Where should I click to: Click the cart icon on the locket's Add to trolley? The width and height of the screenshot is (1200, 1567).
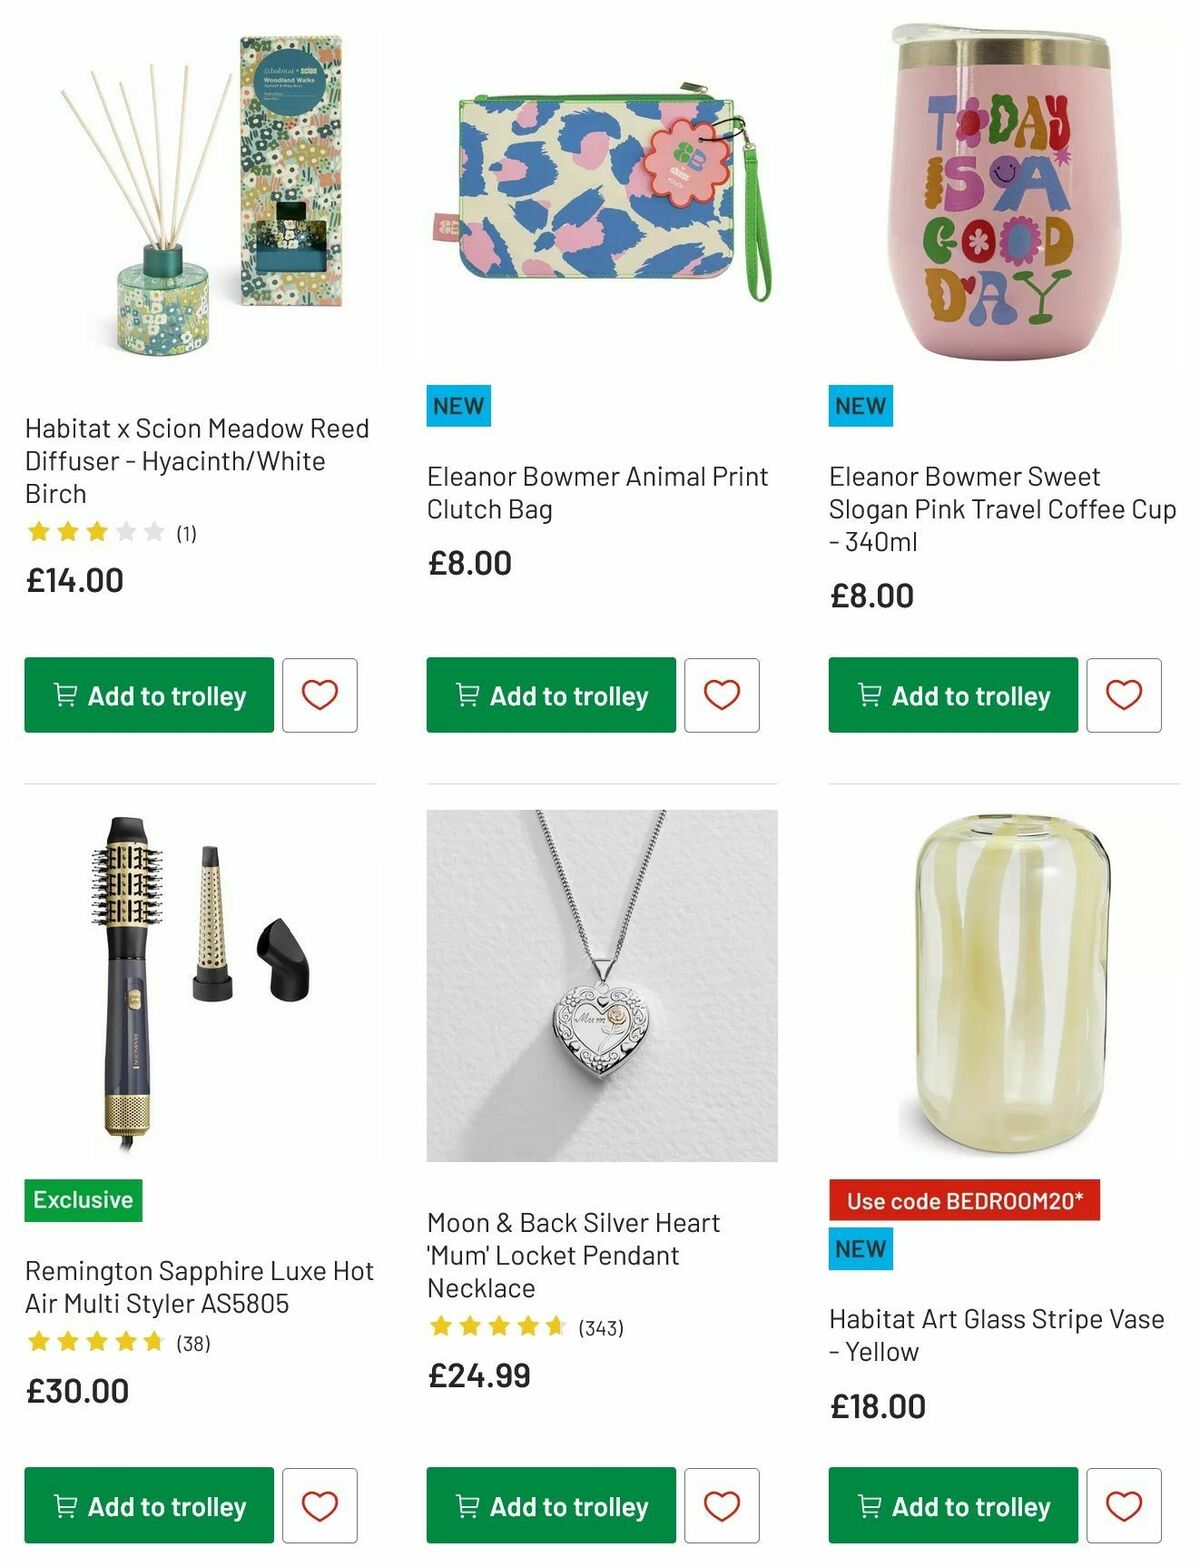pos(469,1506)
